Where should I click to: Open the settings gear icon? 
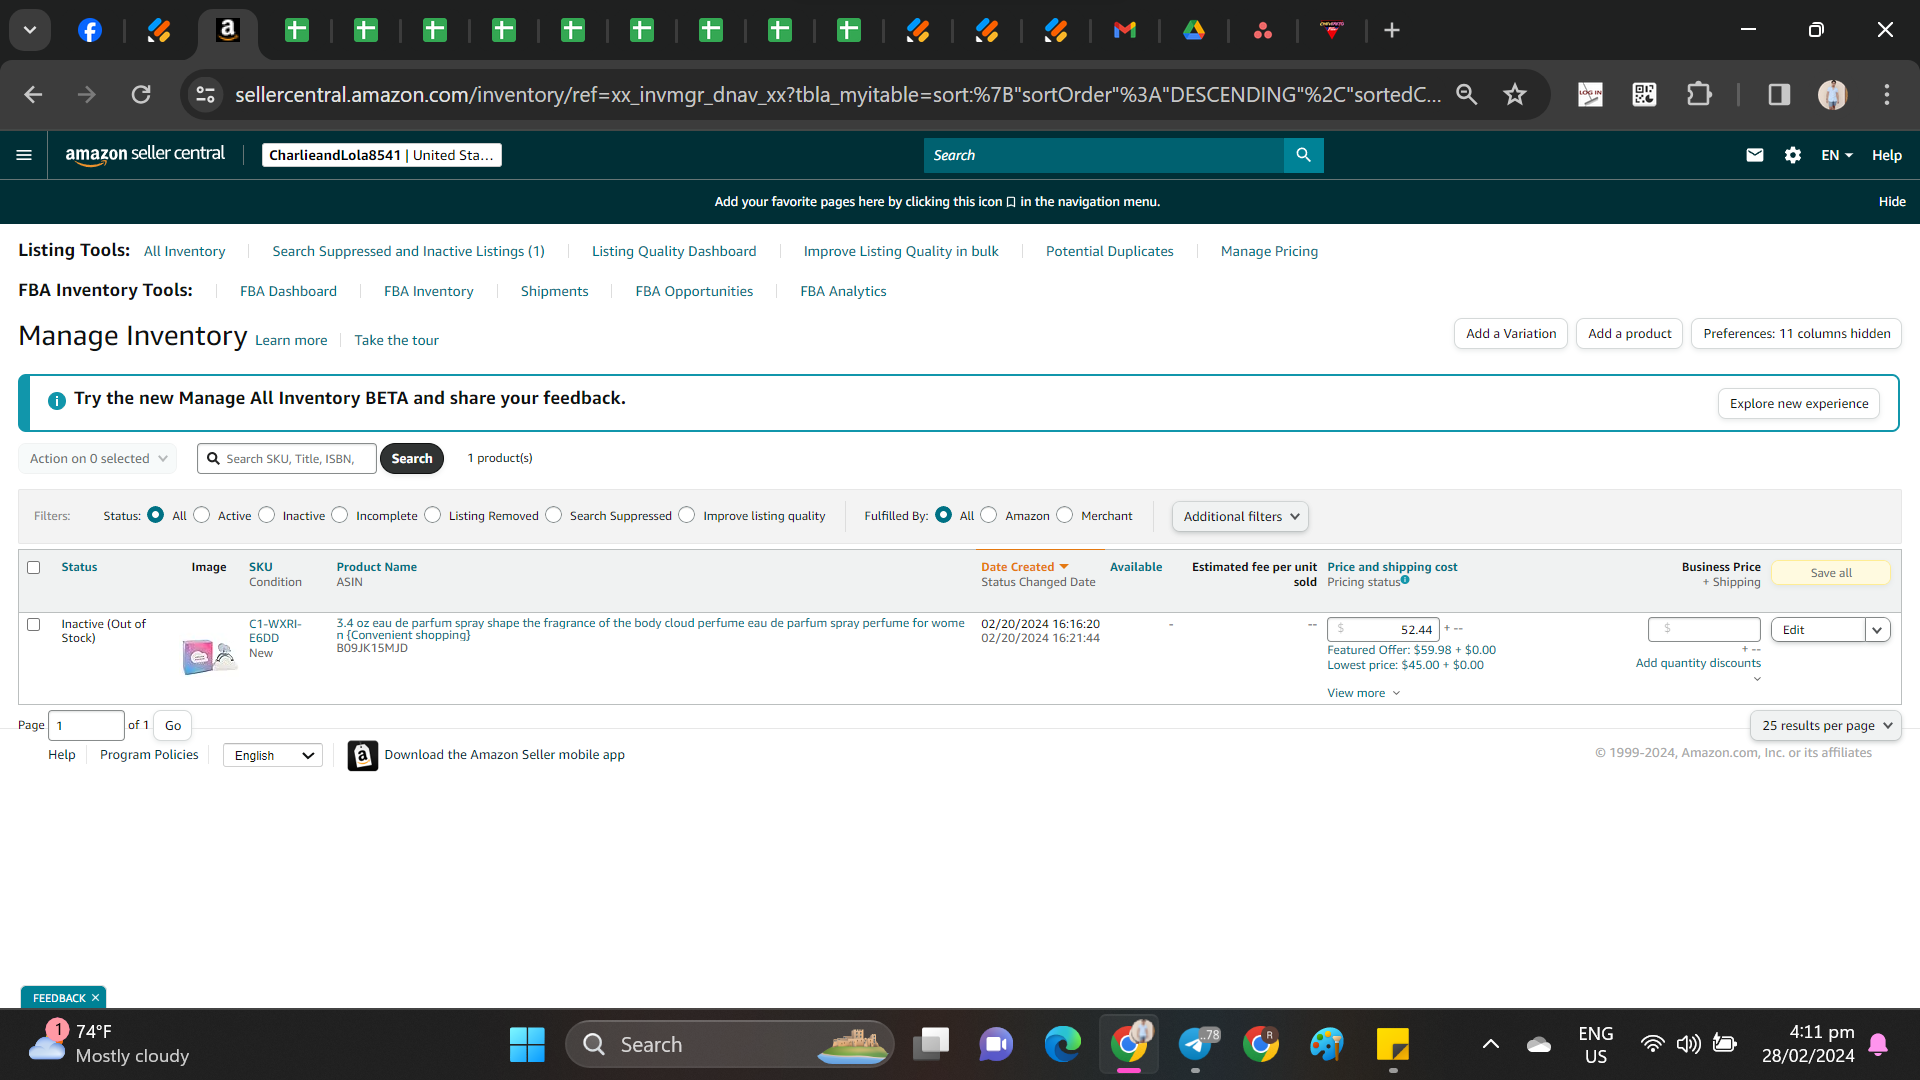(1793, 155)
